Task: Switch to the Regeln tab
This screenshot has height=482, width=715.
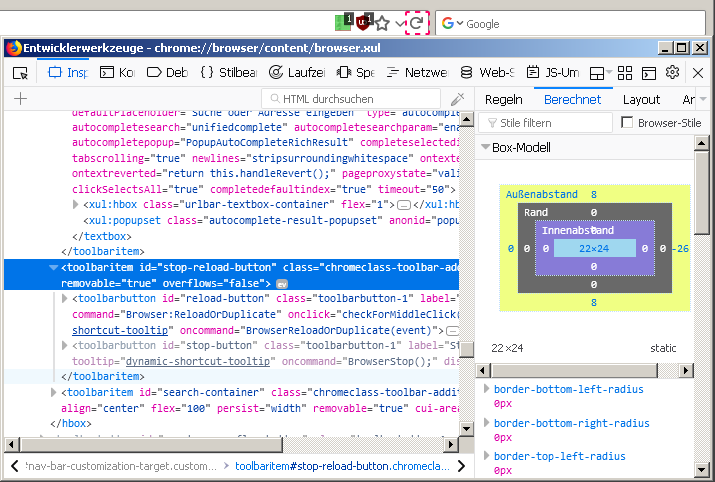Action: click(503, 99)
